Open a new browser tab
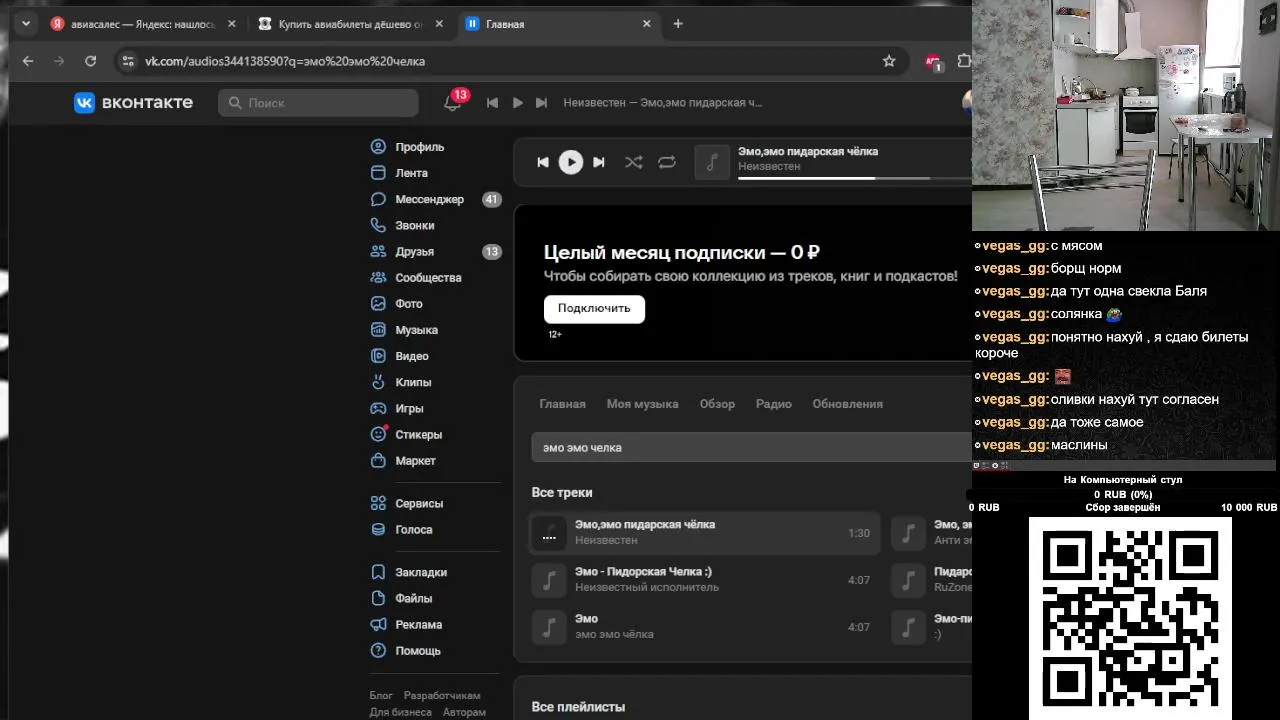The width and height of the screenshot is (1280, 720). click(x=678, y=24)
